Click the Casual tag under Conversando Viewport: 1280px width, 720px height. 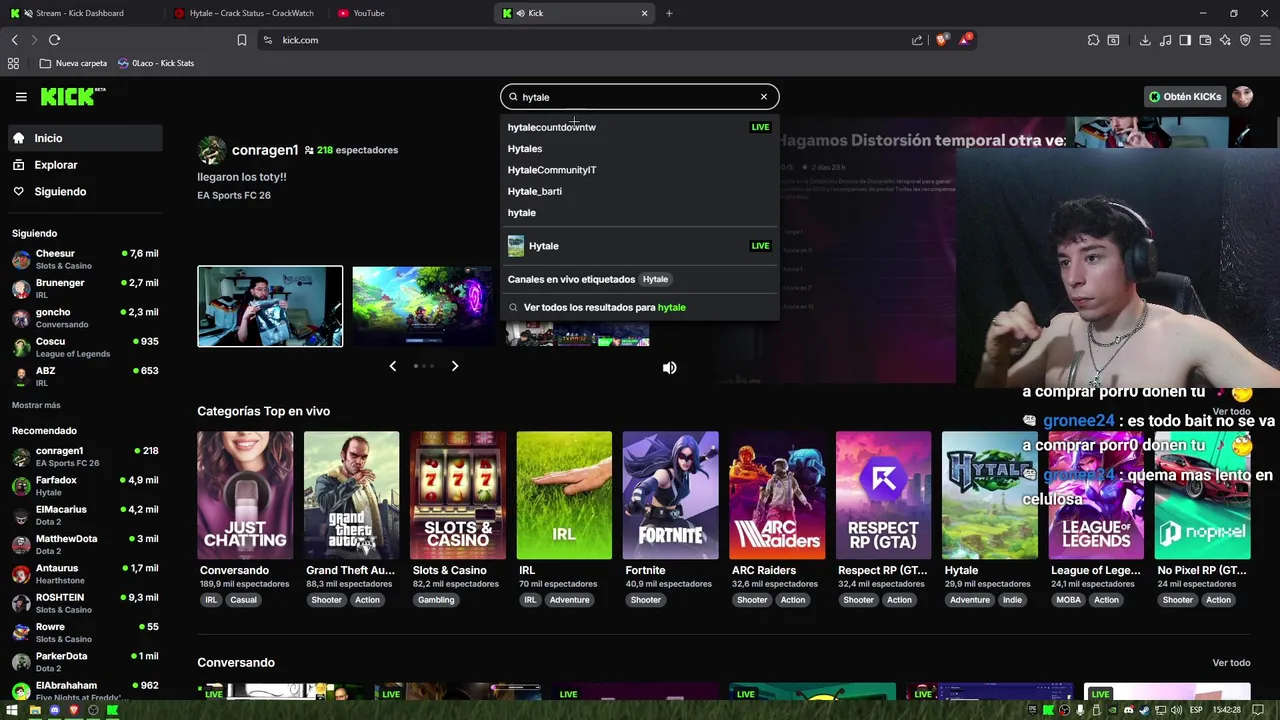243,600
